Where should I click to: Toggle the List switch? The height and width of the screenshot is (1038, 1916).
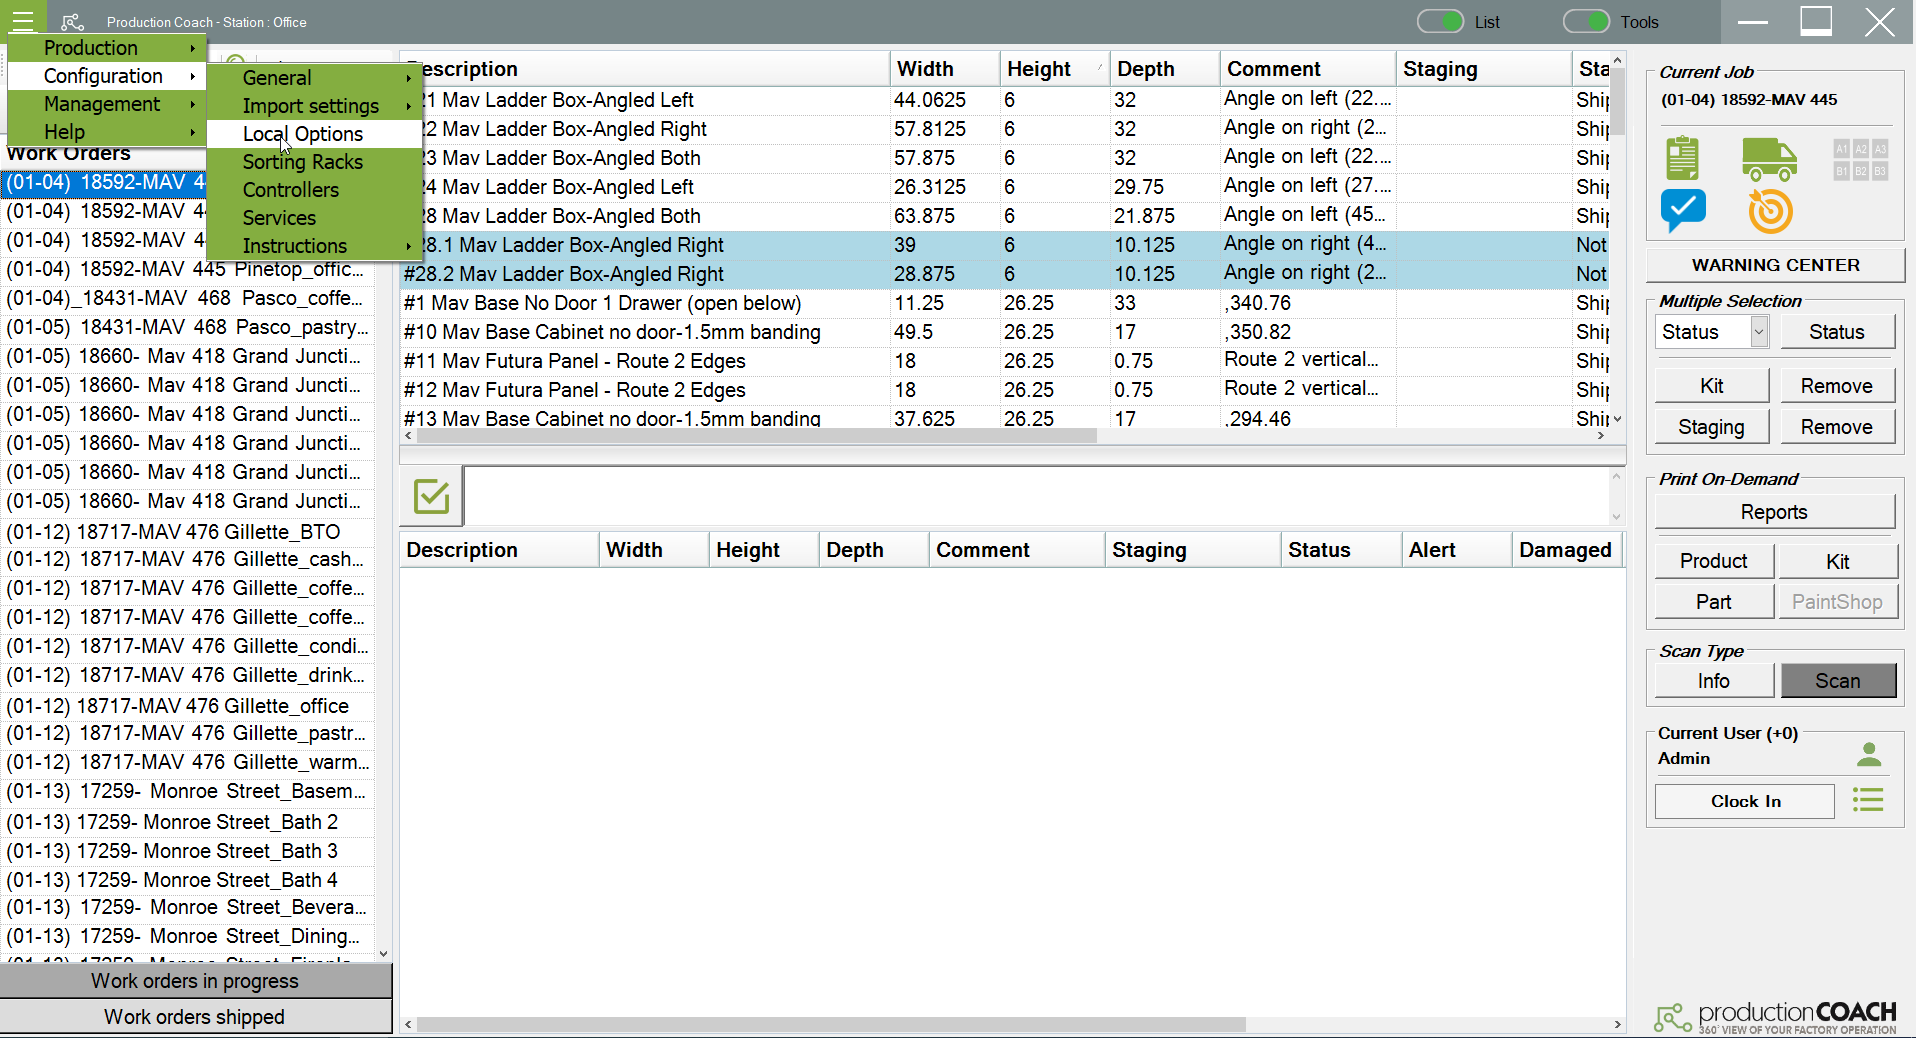1440,21
